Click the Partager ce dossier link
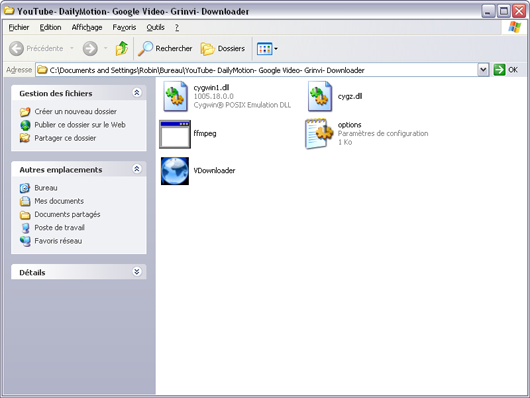The image size is (530, 398). pos(65,138)
